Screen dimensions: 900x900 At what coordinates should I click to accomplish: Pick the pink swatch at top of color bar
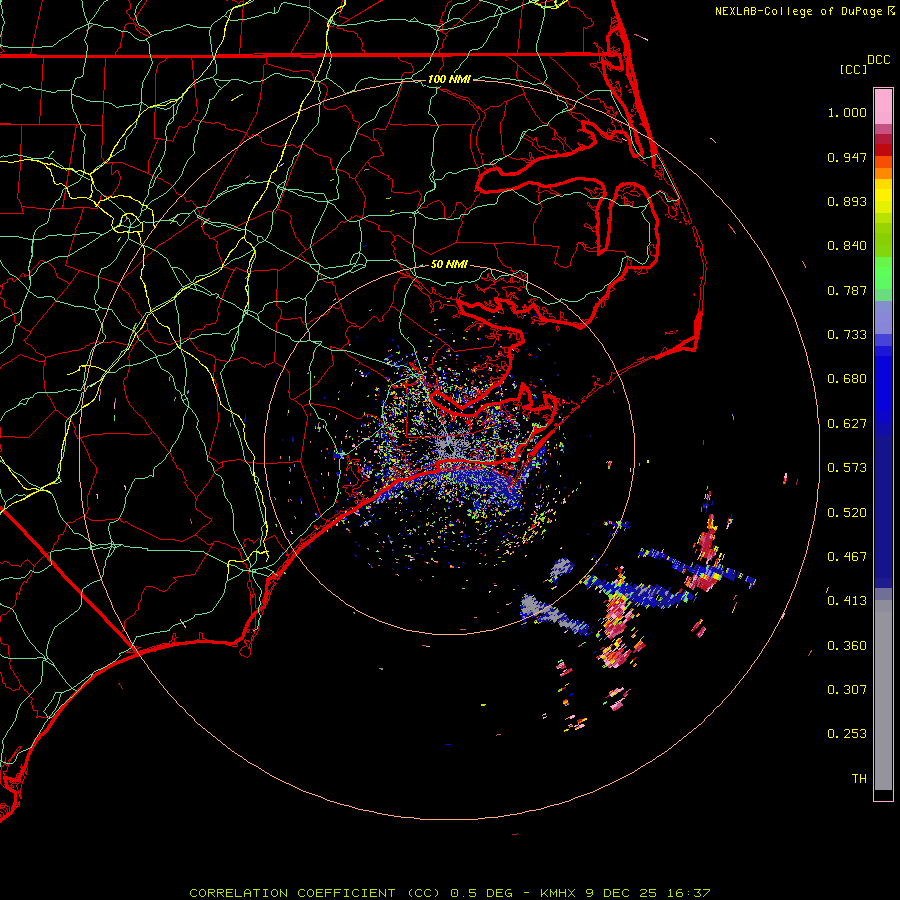pos(883,107)
